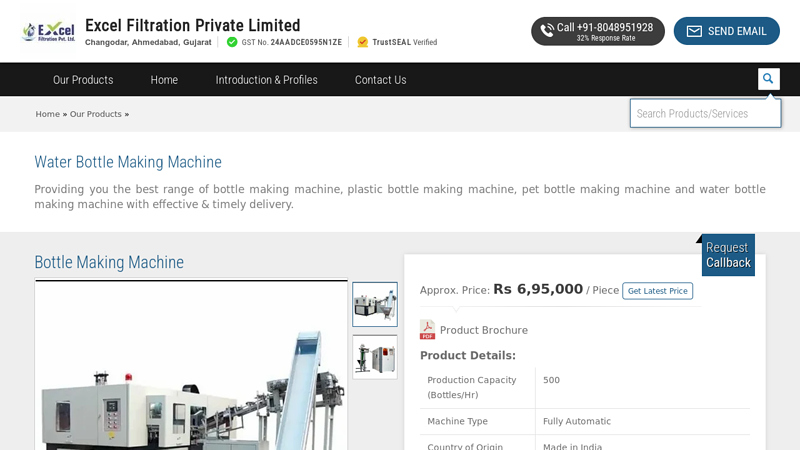Click the Our Products breadcrumb link
This screenshot has height=450, width=800.
click(x=95, y=114)
